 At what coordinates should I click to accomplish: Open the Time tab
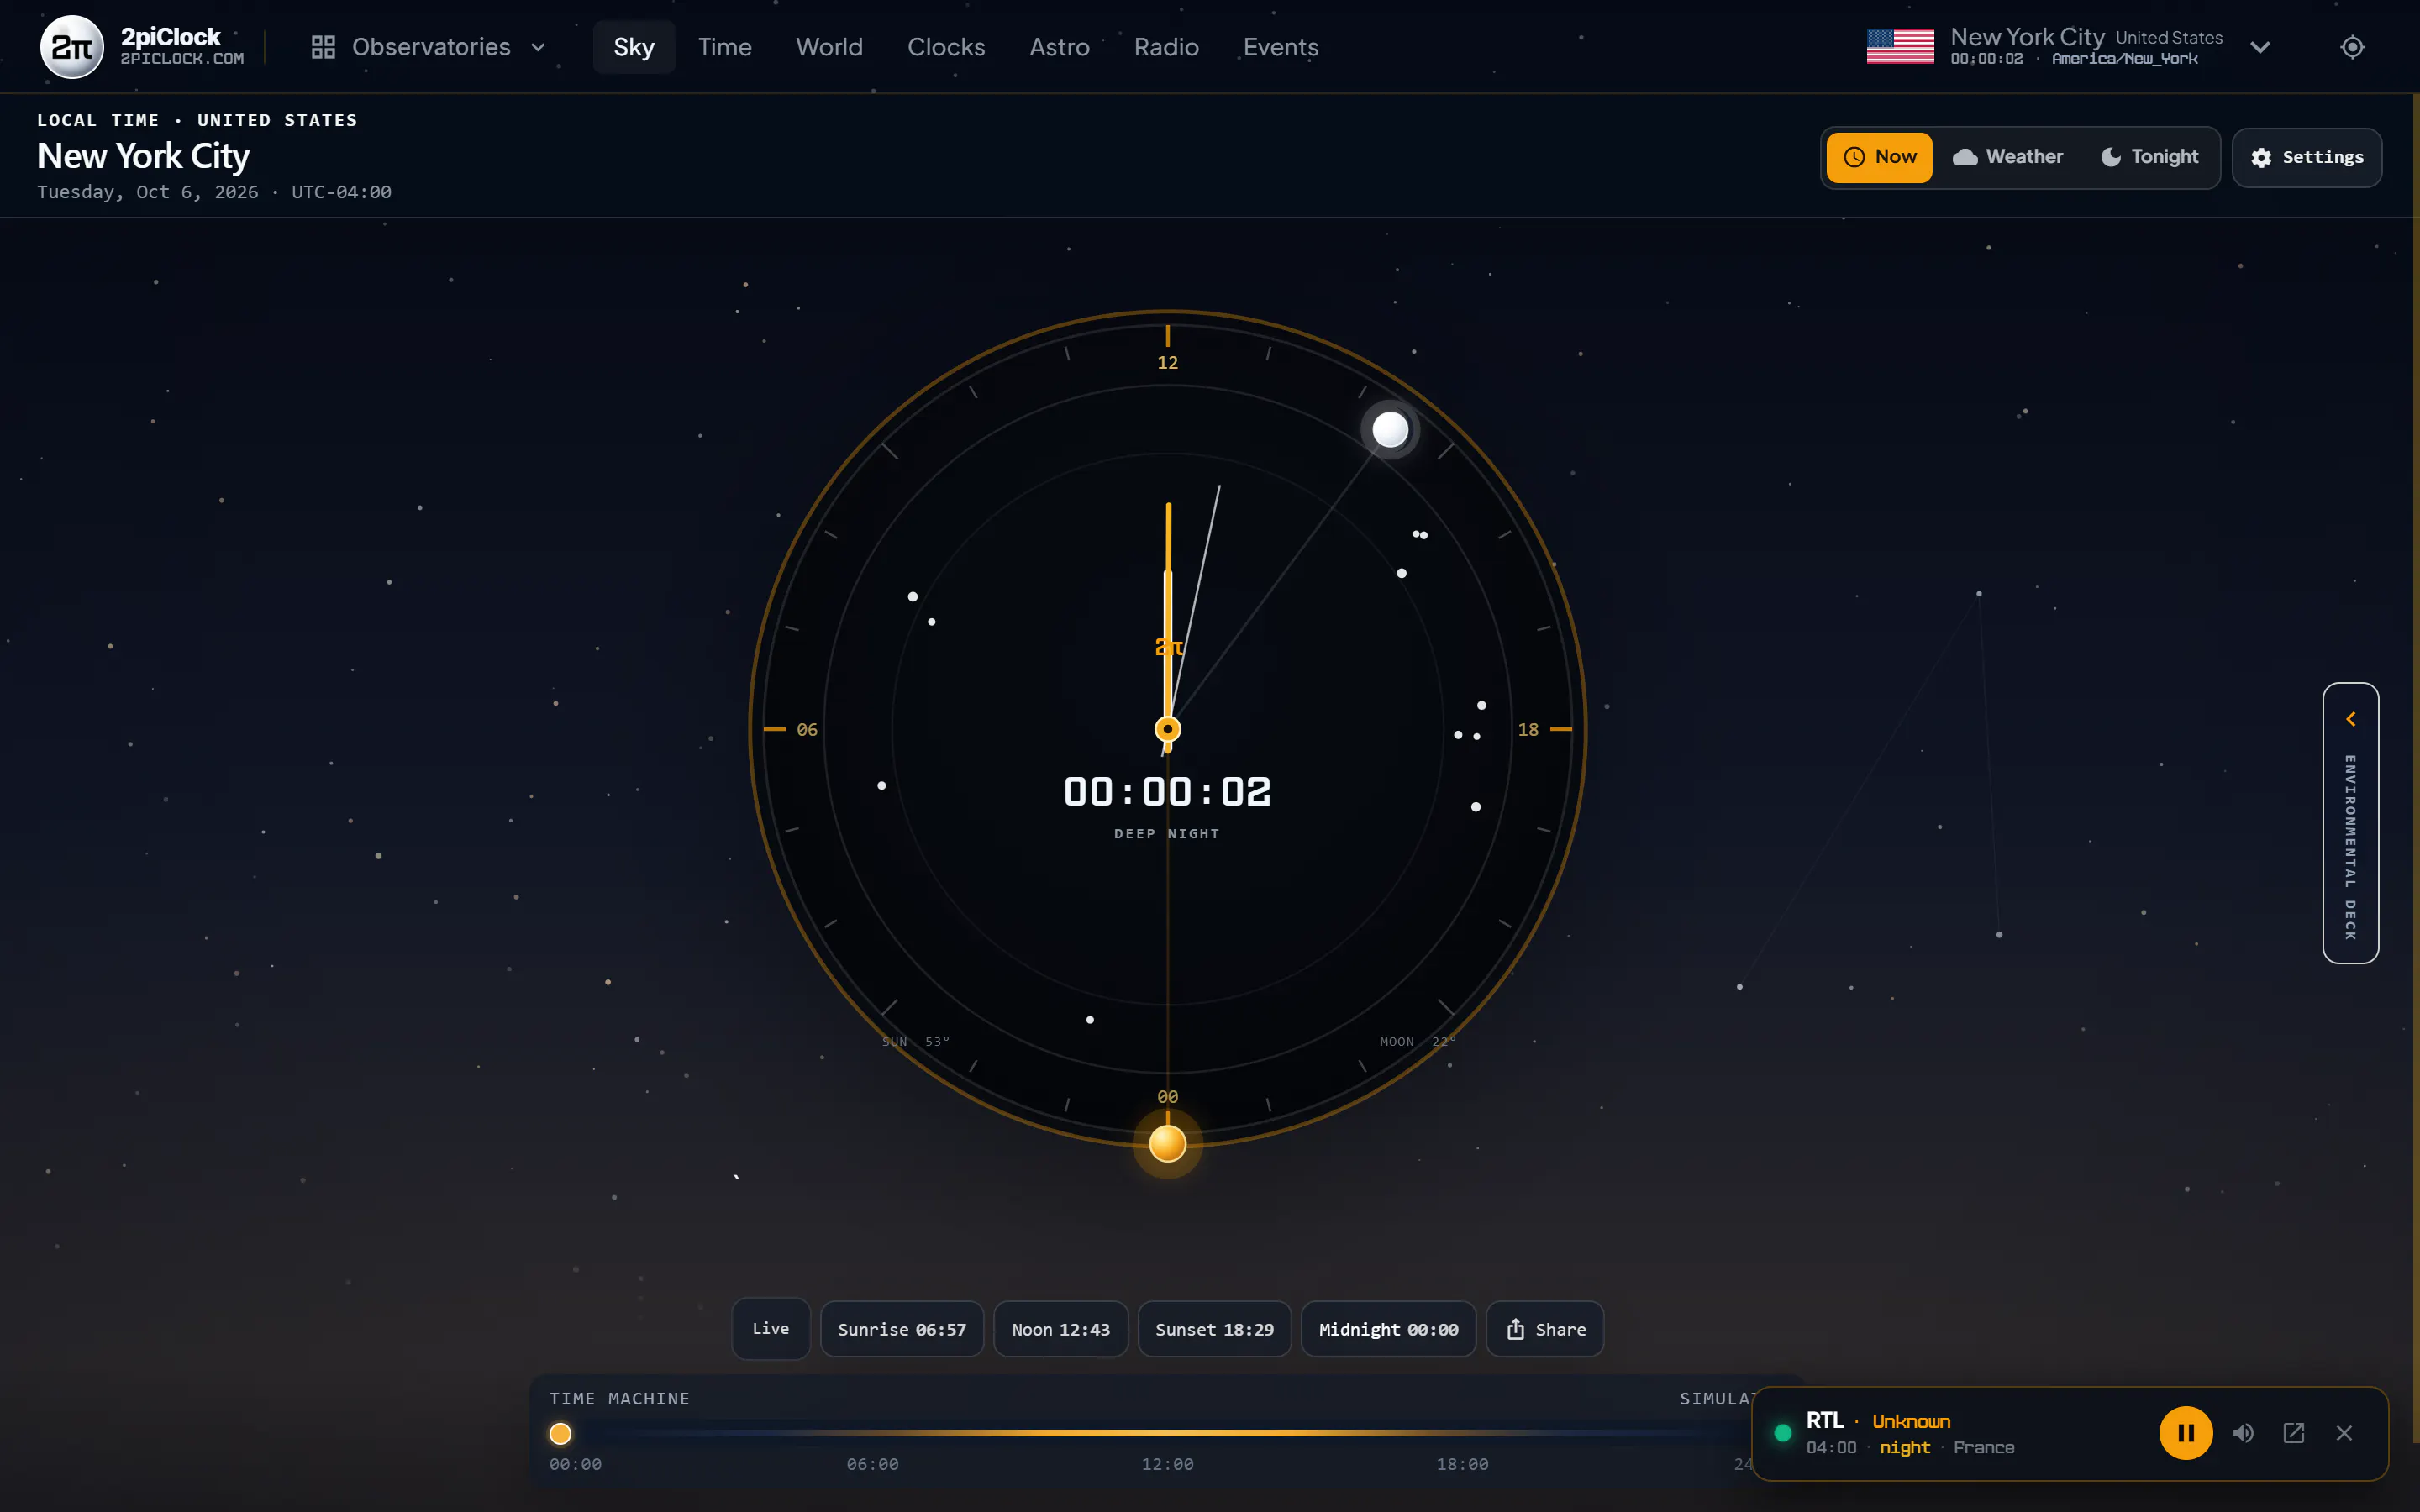pyautogui.click(x=724, y=47)
